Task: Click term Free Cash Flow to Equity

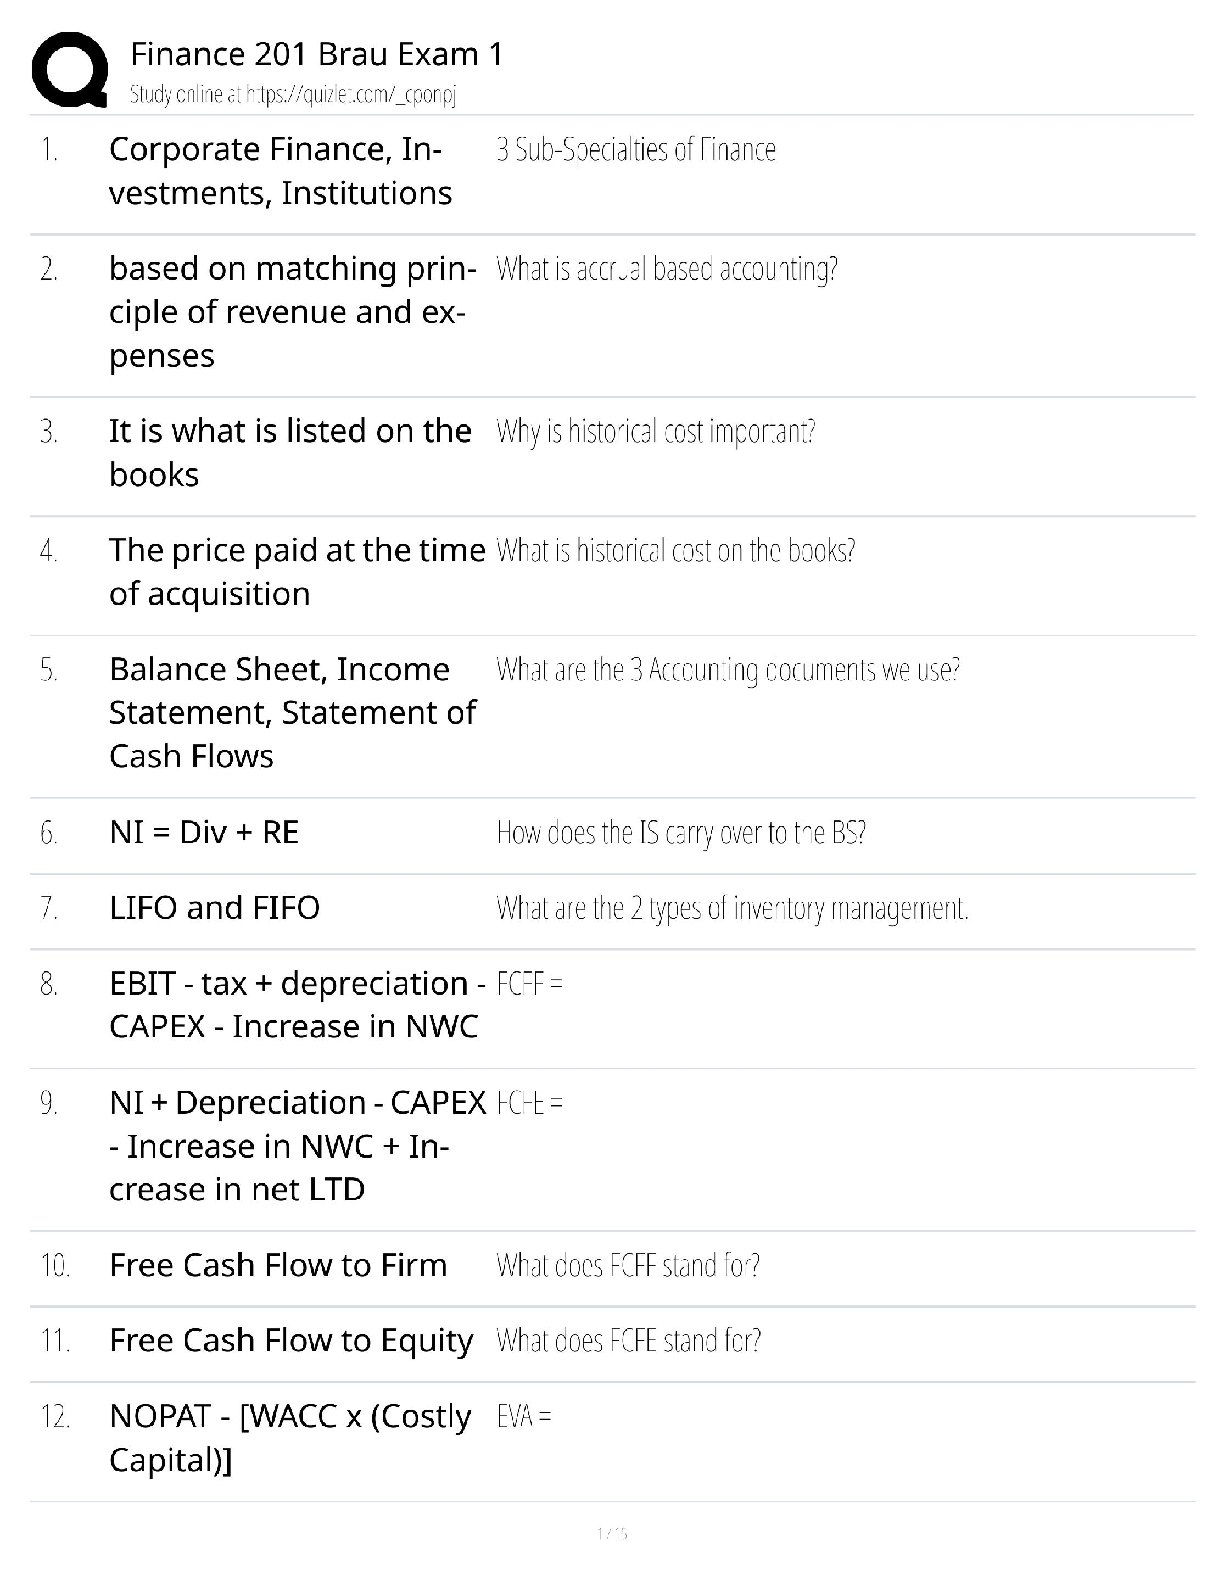Action: point(291,1341)
